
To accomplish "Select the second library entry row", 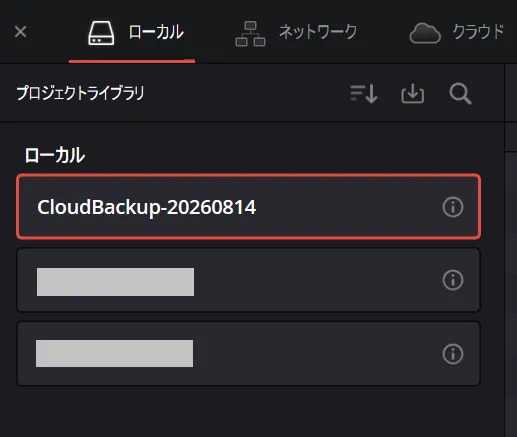I will [x=248, y=280].
